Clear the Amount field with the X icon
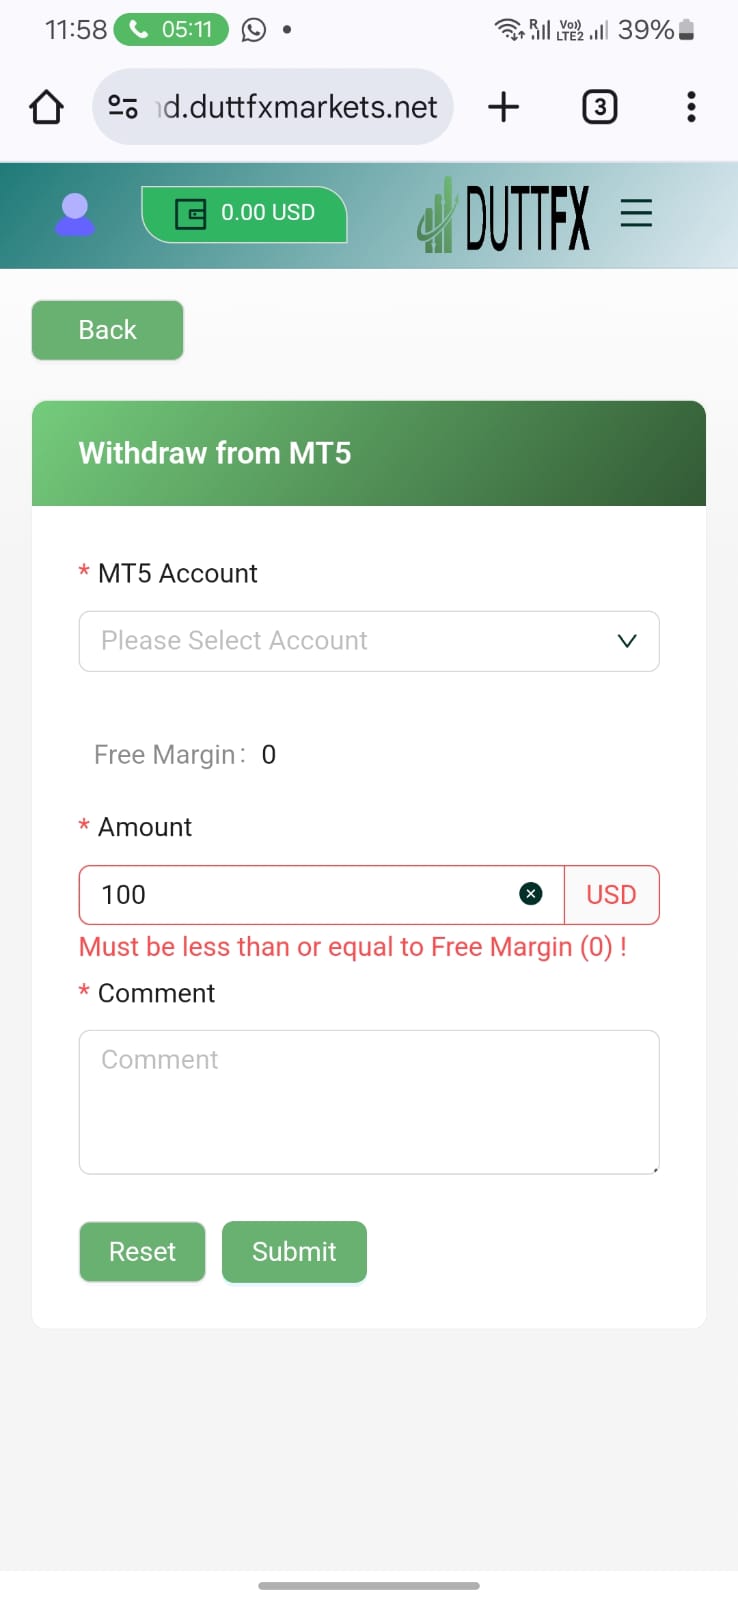 pos(531,894)
